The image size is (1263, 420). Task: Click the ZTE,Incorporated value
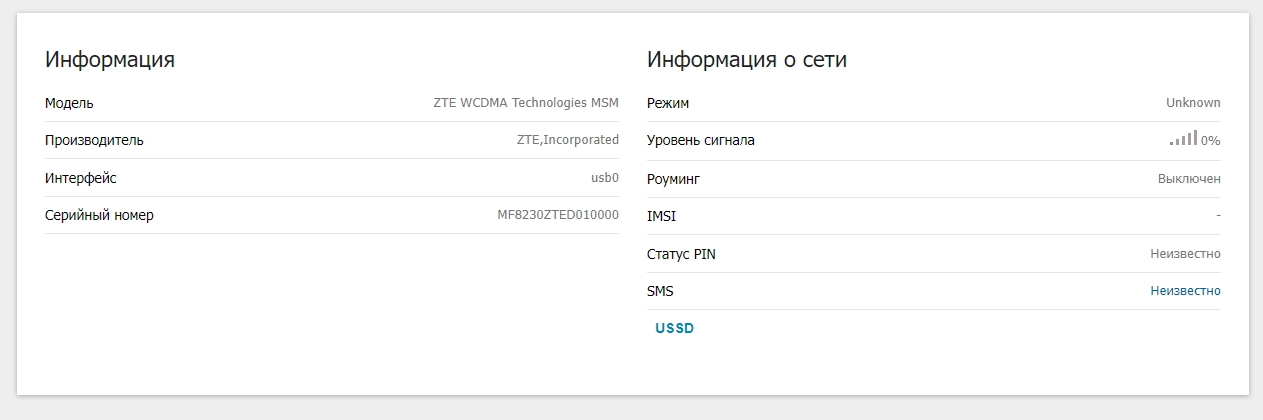coord(567,140)
